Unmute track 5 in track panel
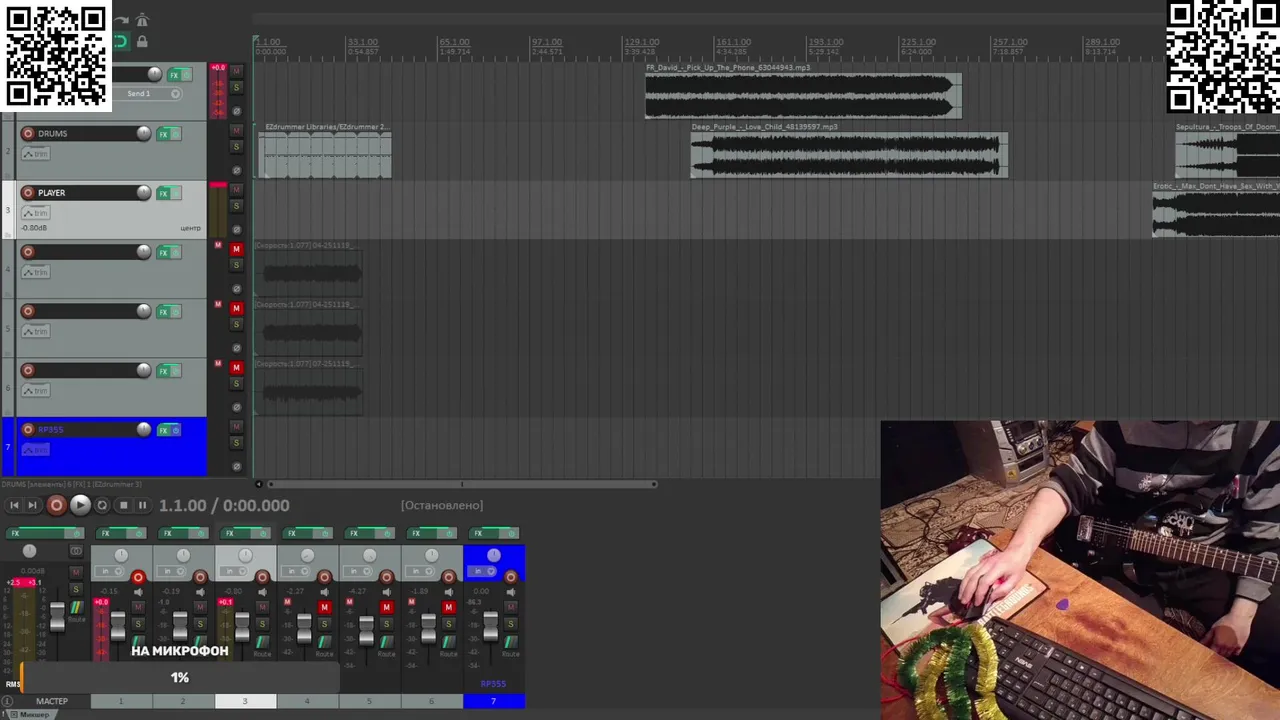 click(236, 308)
